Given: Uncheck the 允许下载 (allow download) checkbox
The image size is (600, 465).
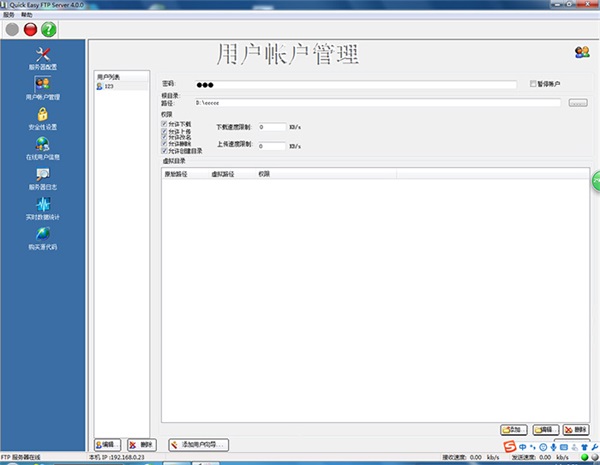Looking at the screenshot, I should point(164,124).
